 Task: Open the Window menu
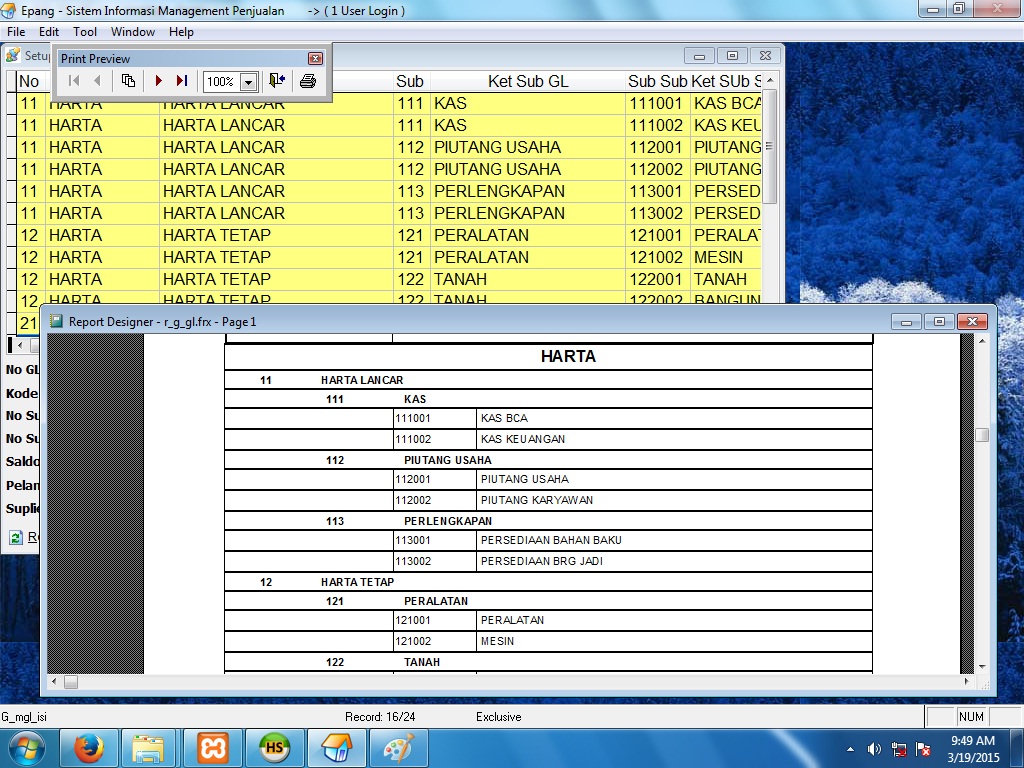pyautogui.click(x=133, y=32)
